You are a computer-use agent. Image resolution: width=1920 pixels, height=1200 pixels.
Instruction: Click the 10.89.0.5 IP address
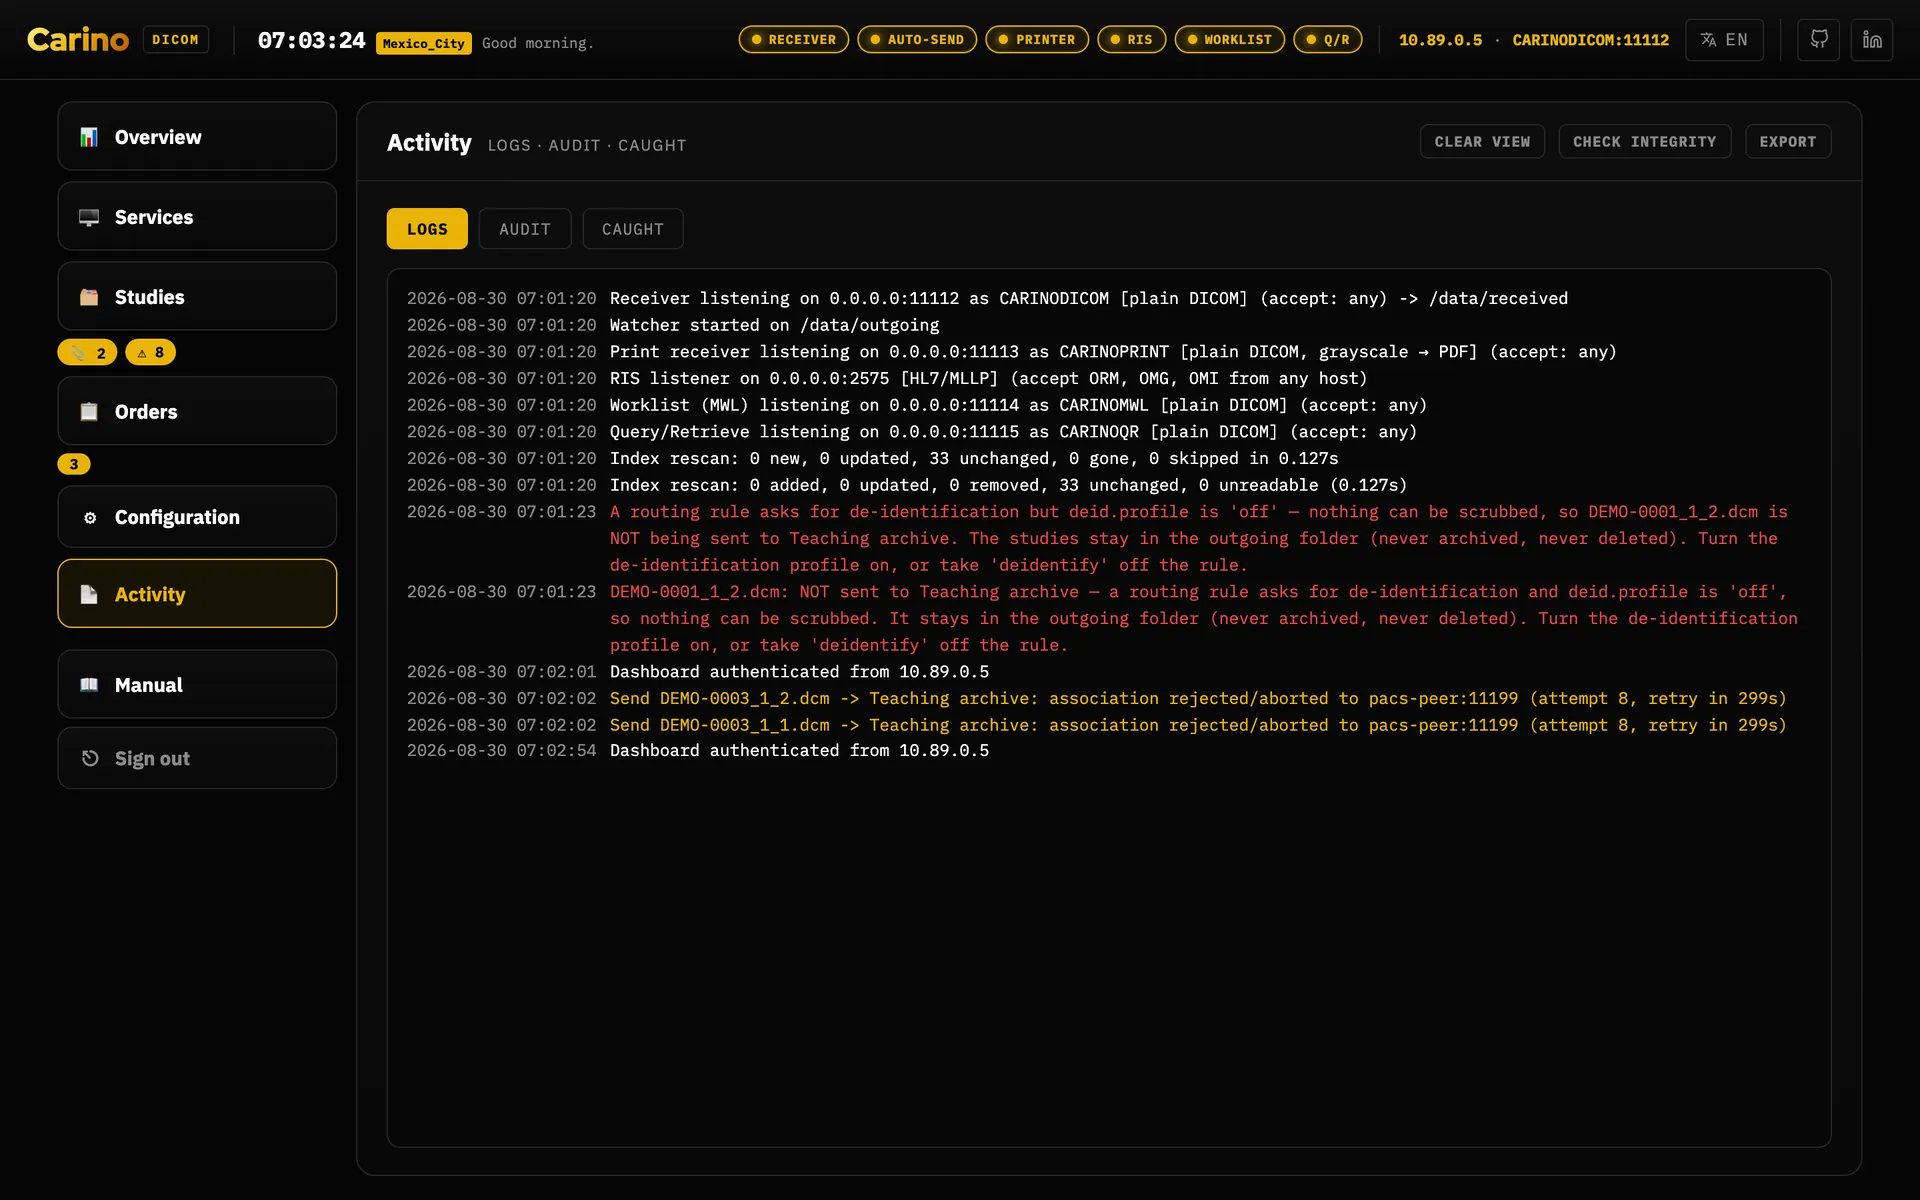coord(1440,40)
